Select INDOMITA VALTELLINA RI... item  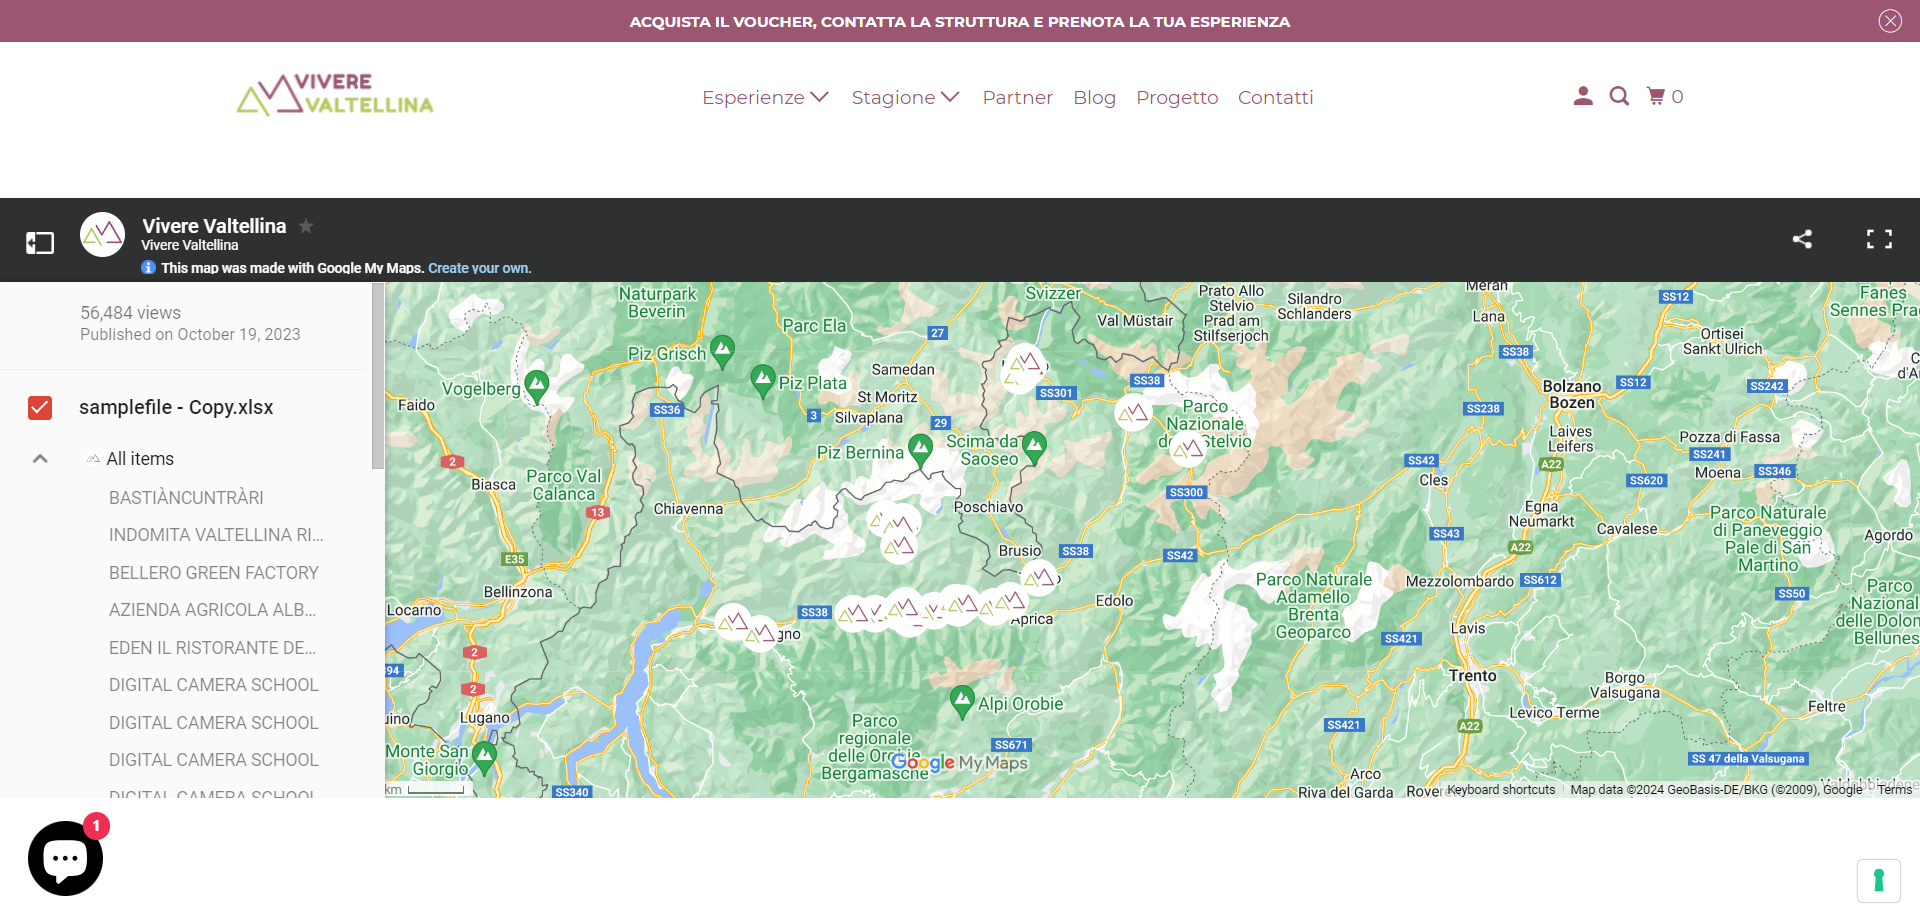click(216, 535)
